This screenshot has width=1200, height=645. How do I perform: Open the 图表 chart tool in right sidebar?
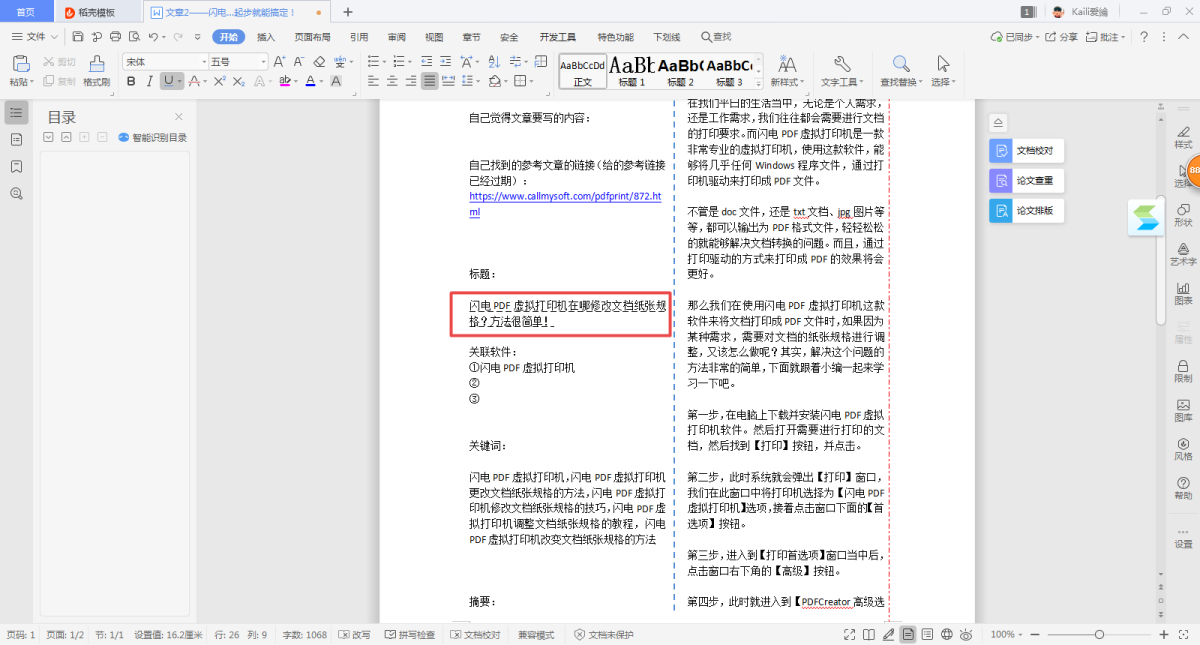[1183, 290]
